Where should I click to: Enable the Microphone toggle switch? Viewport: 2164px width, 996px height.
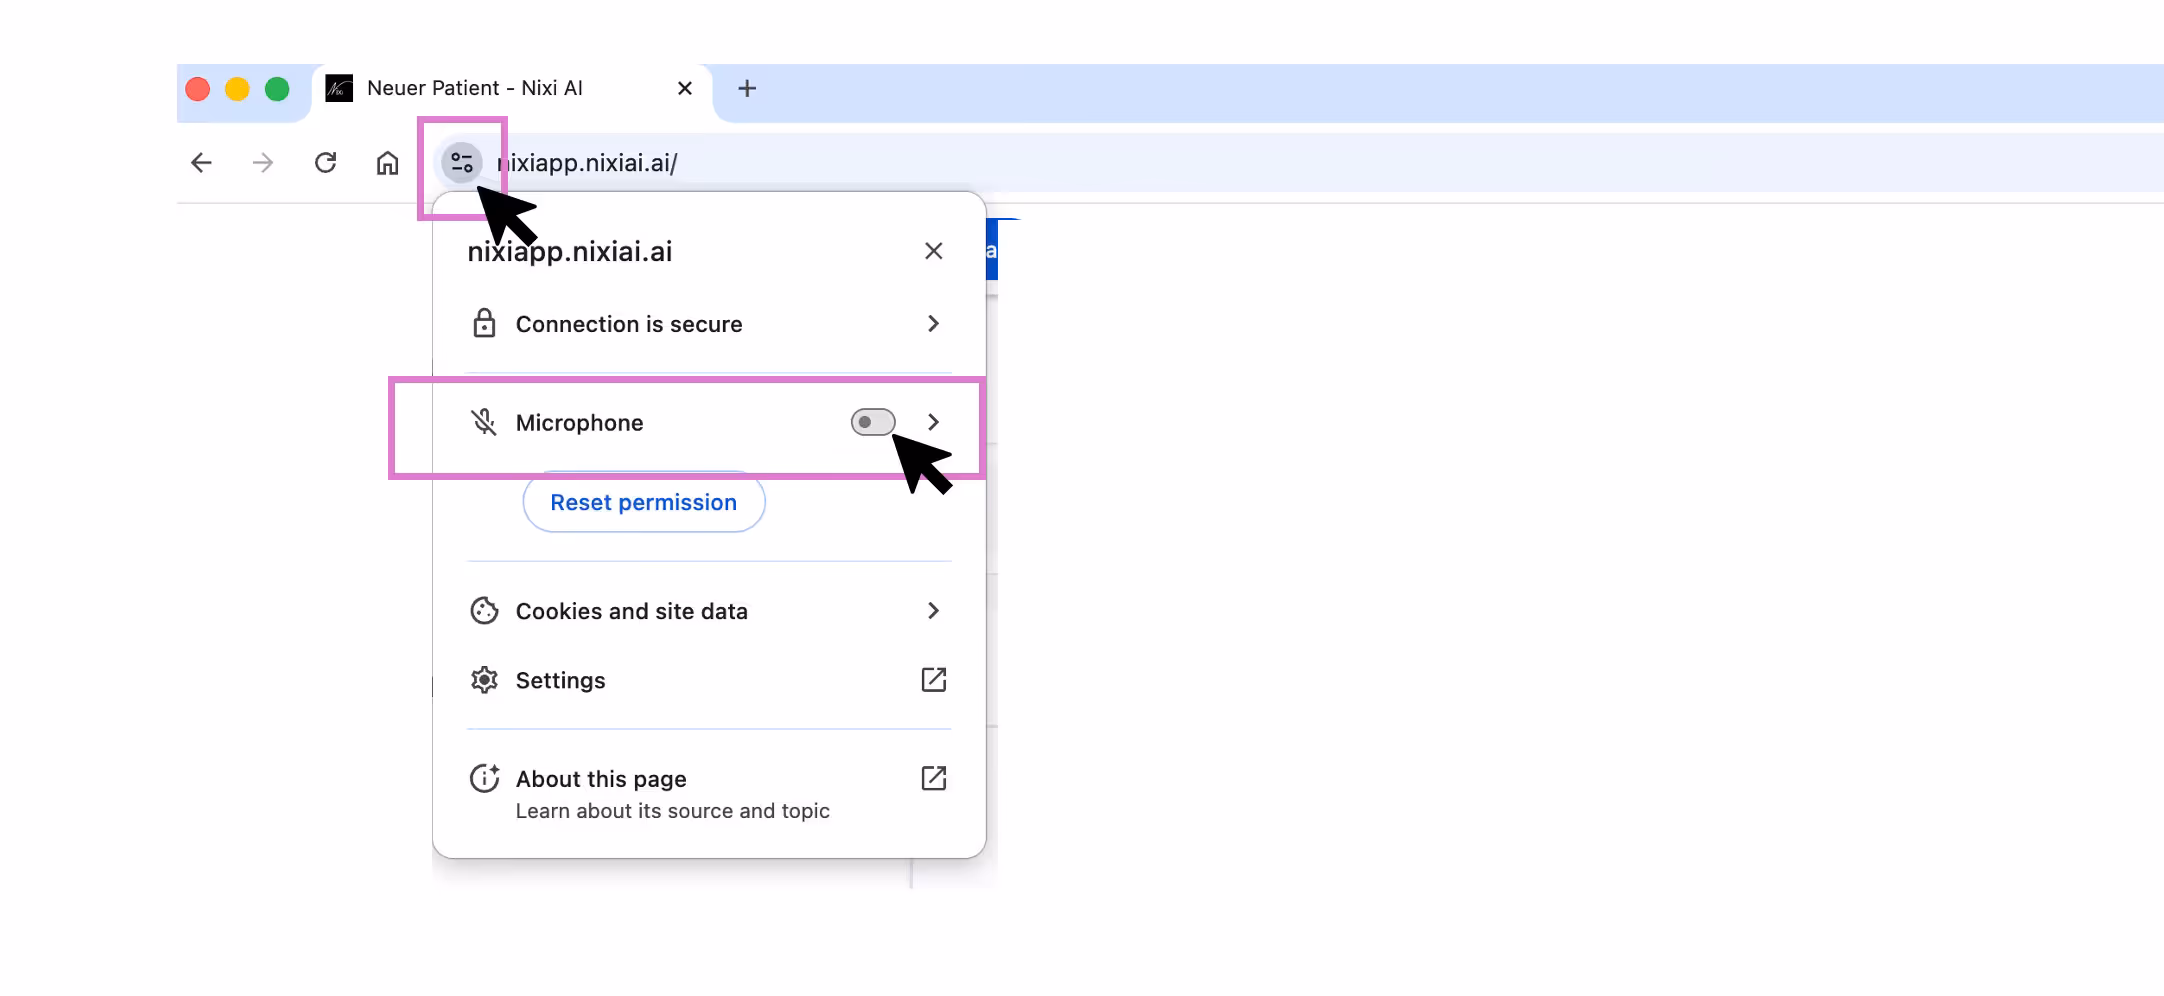tap(872, 422)
